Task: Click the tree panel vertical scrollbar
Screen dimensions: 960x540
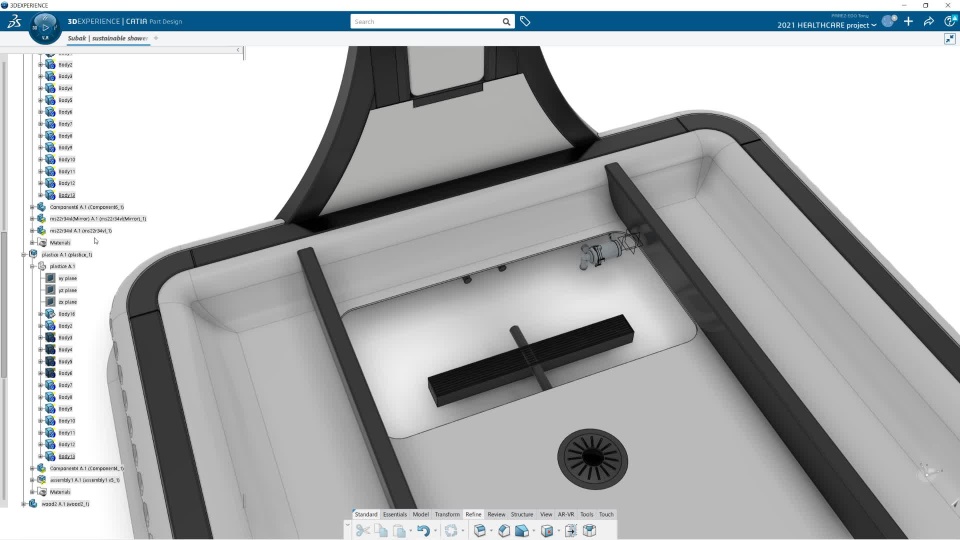Action: click(x=4, y=305)
